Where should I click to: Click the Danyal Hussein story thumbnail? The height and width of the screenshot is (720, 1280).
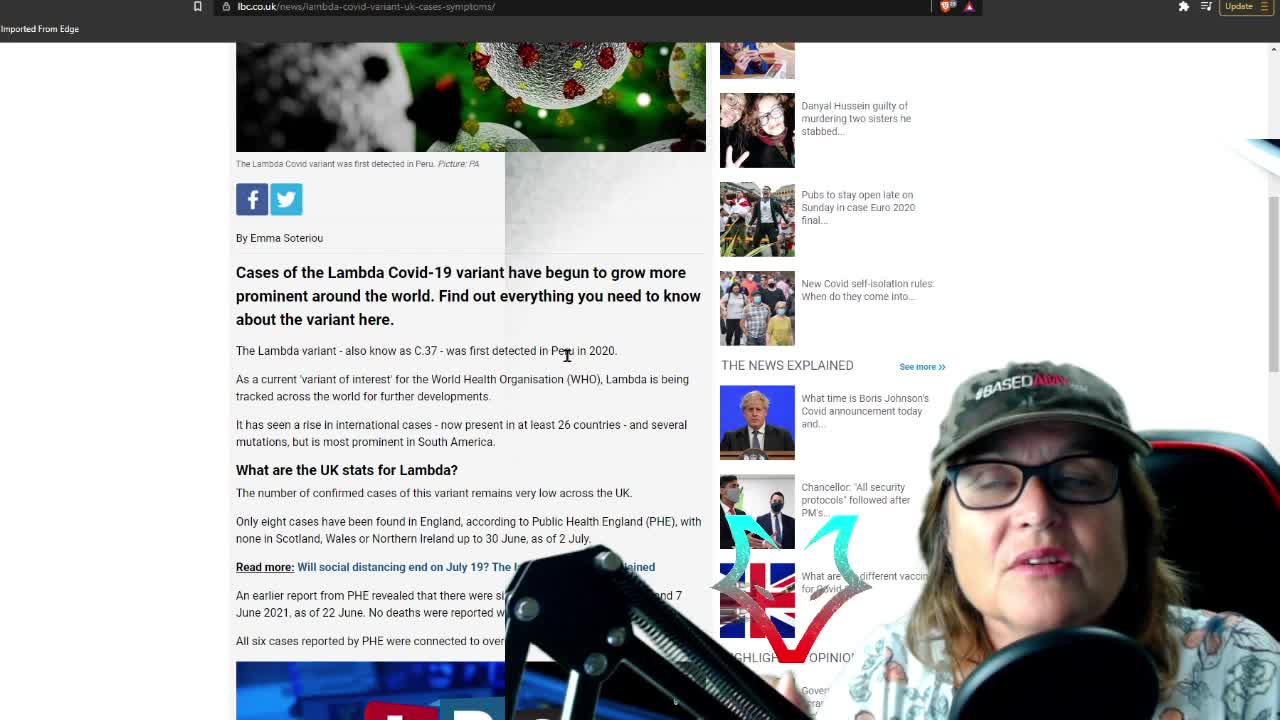(x=757, y=130)
